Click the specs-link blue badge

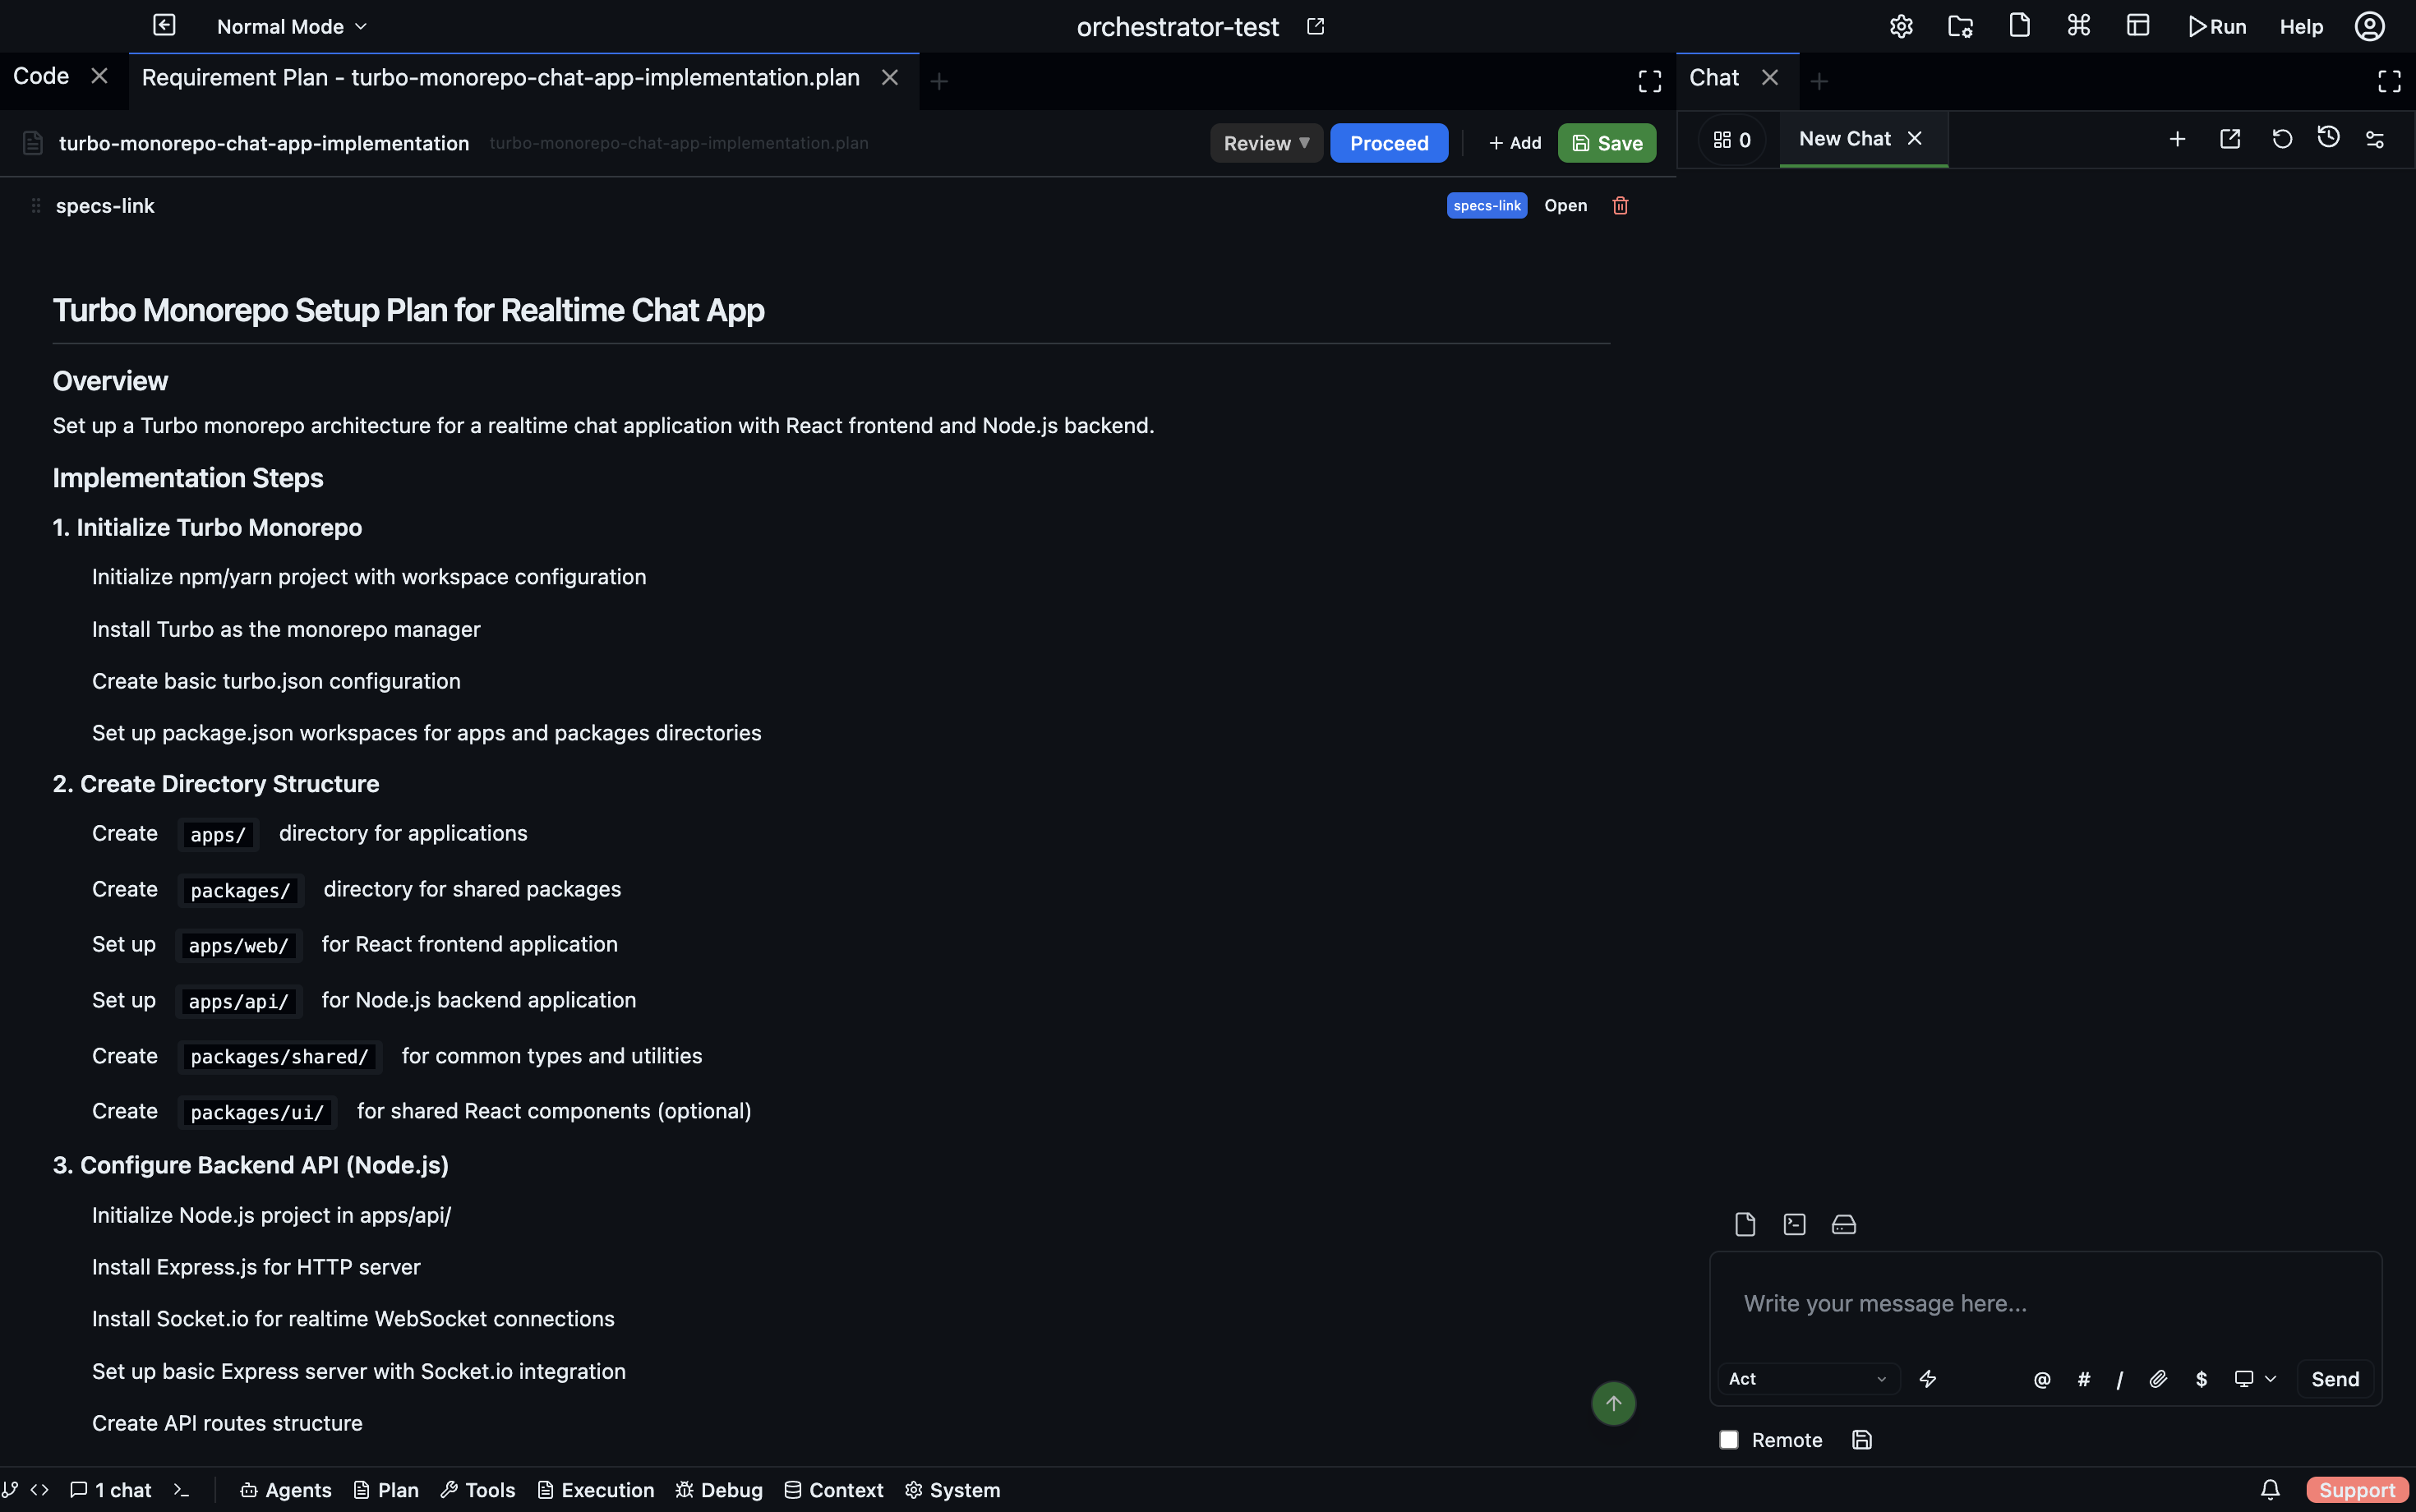coord(1486,205)
